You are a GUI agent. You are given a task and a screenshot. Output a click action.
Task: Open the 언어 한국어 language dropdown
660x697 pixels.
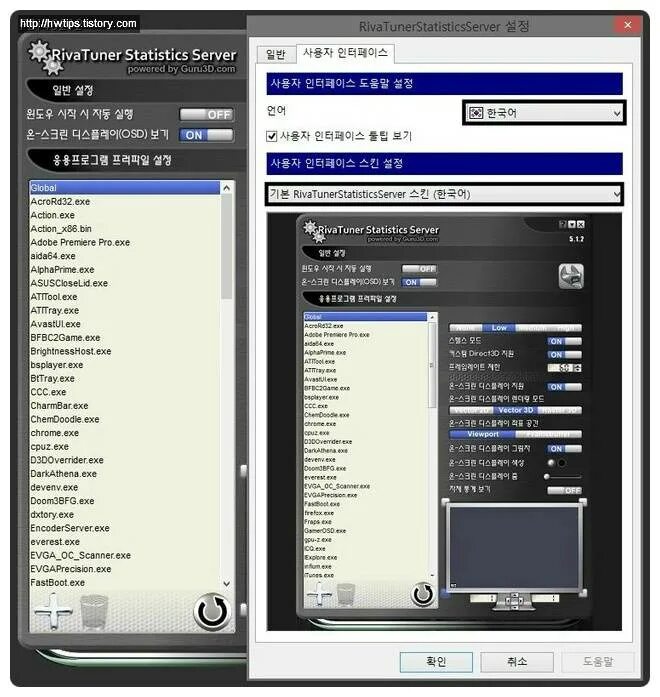click(544, 113)
